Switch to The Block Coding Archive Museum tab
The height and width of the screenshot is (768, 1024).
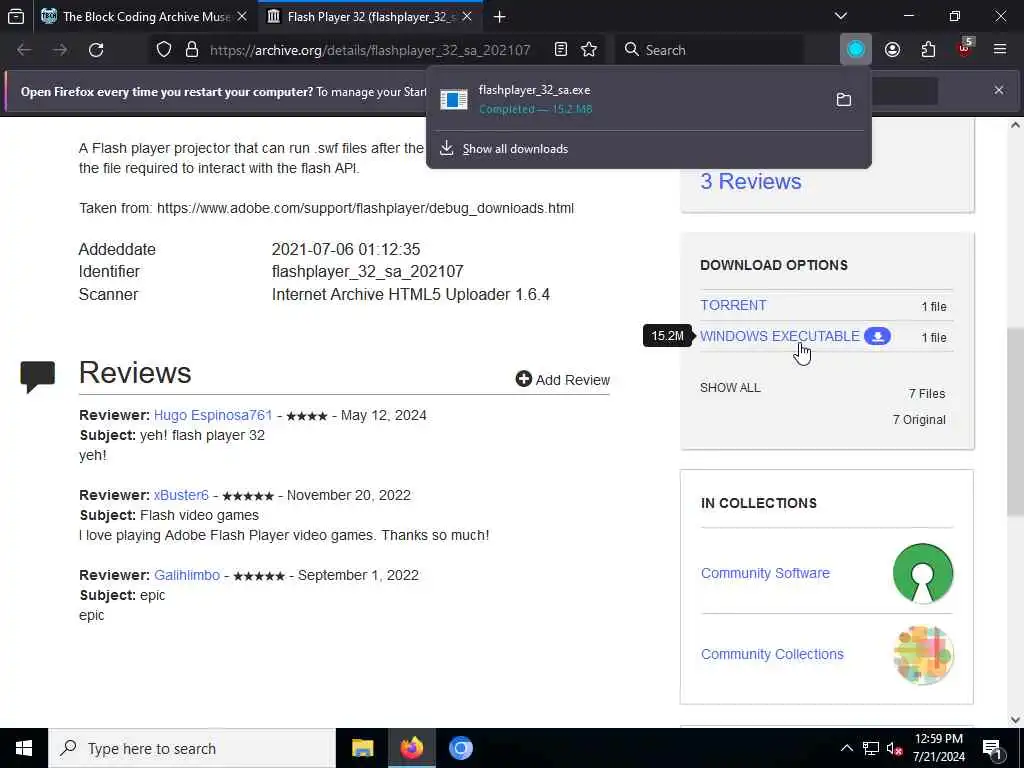point(145,16)
